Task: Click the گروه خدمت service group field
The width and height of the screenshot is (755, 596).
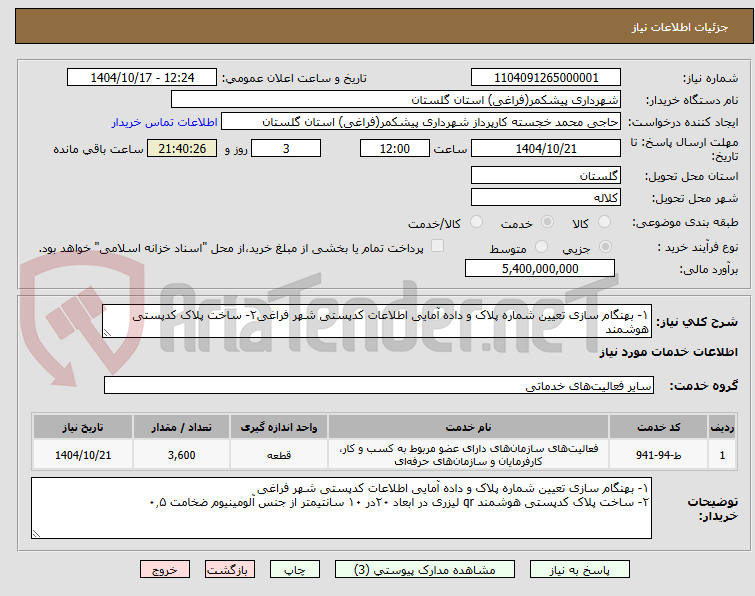Action: [378, 386]
